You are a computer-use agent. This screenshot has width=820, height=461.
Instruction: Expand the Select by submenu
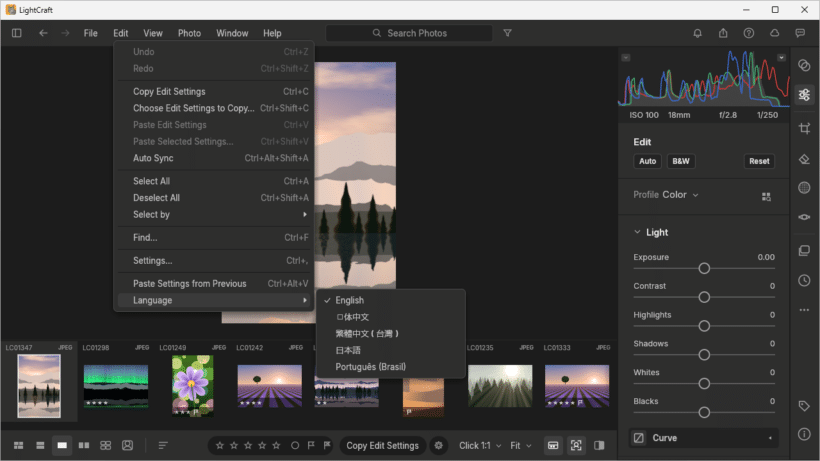point(213,214)
